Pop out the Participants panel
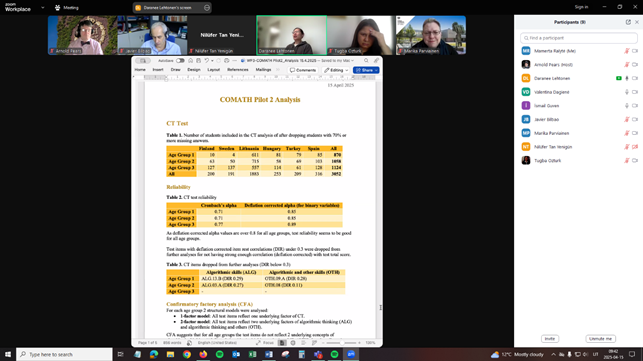Image resolution: width=643 pixels, height=361 pixels. [628, 22]
